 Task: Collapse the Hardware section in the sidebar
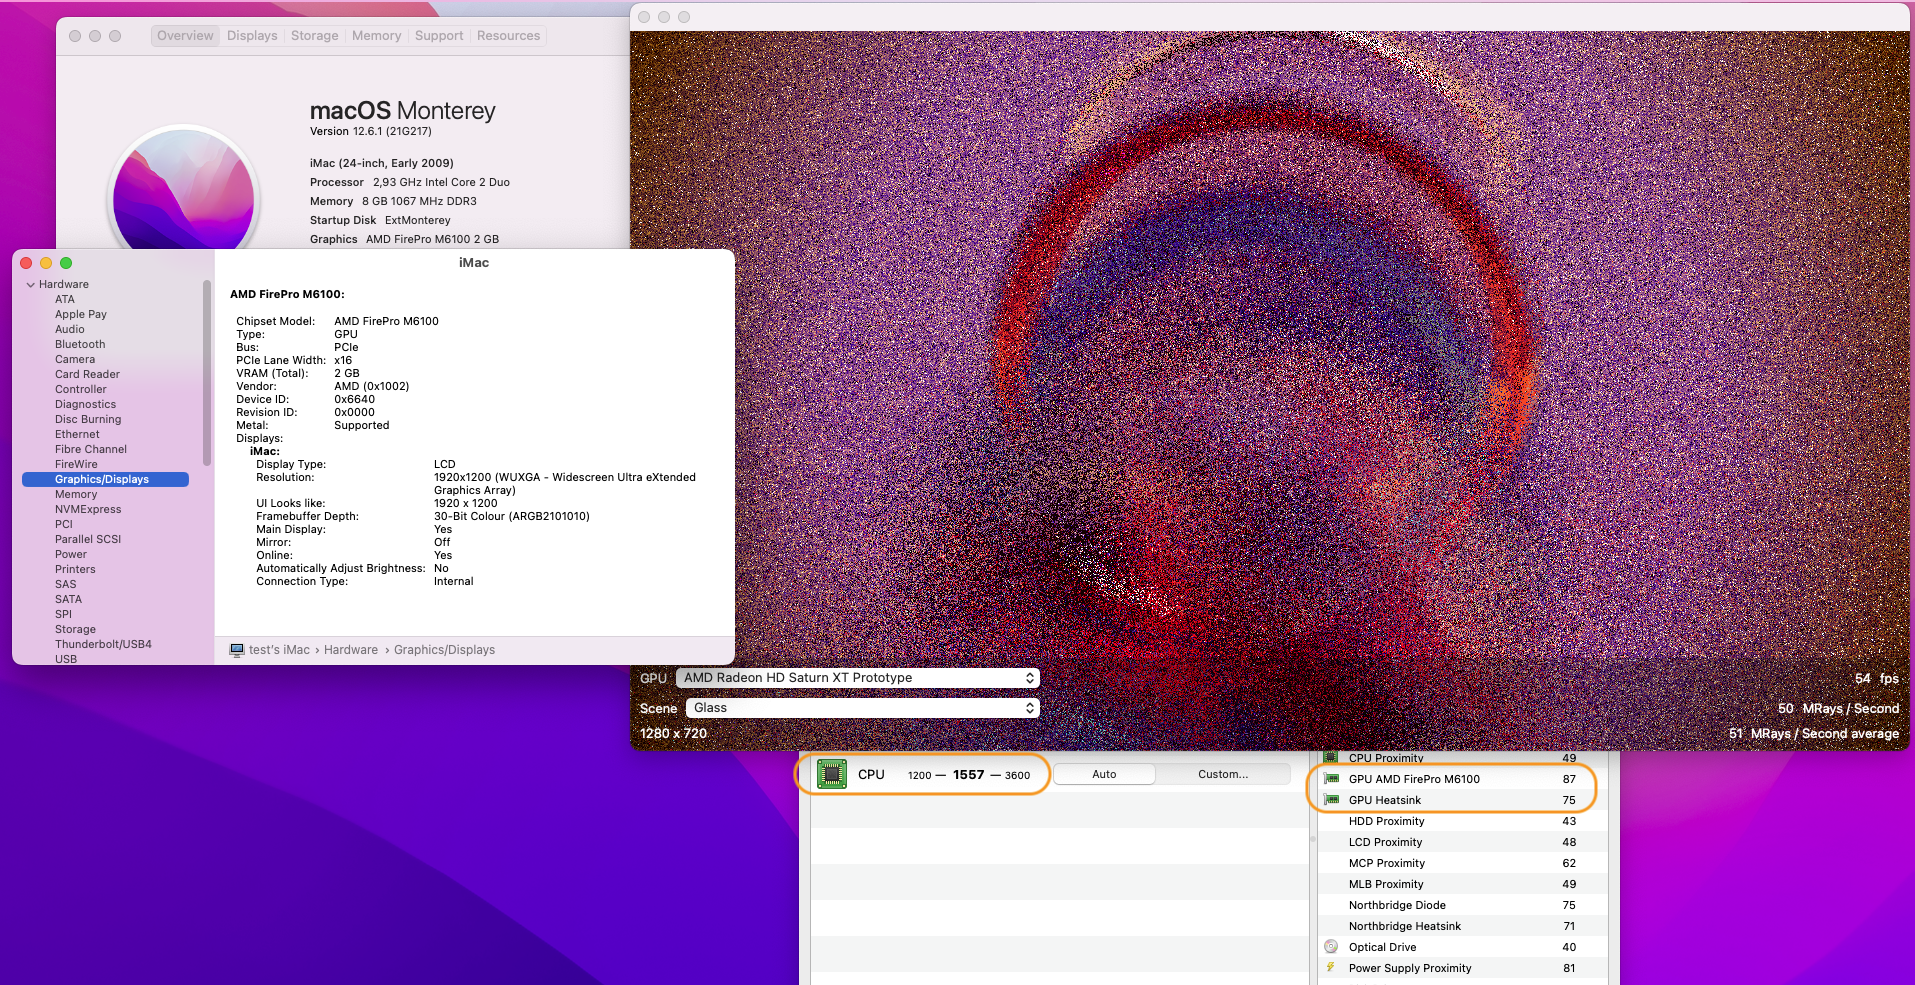point(31,285)
